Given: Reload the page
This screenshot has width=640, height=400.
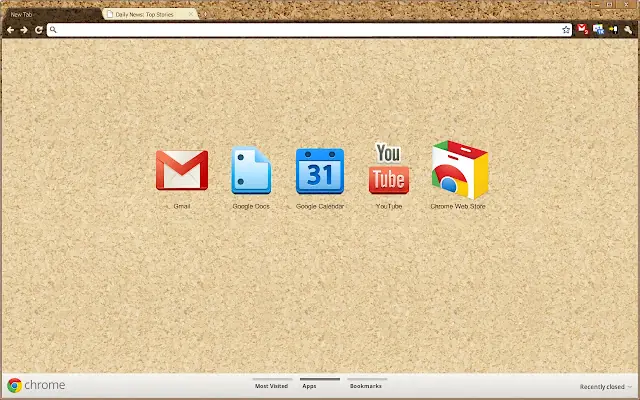Looking at the screenshot, I should click(x=38, y=30).
